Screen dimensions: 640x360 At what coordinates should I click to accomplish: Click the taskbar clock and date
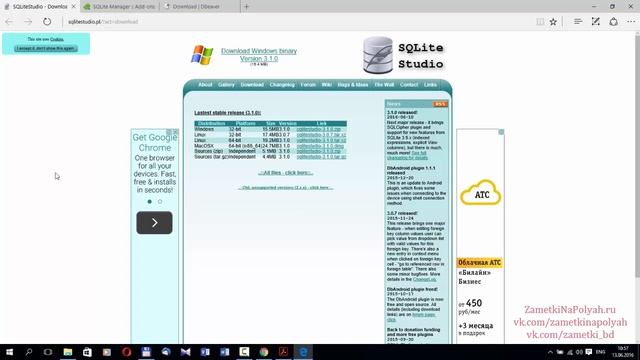(623, 352)
